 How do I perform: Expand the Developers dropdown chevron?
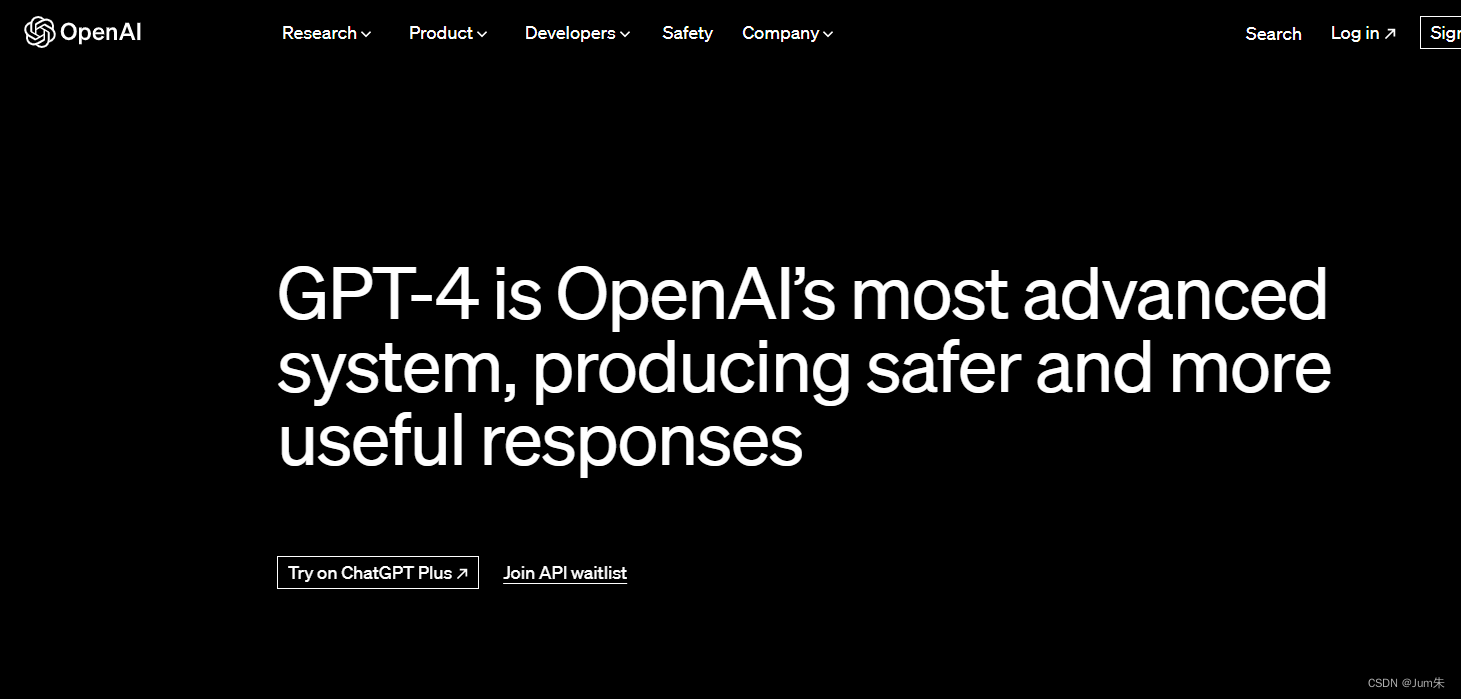(625, 34)
